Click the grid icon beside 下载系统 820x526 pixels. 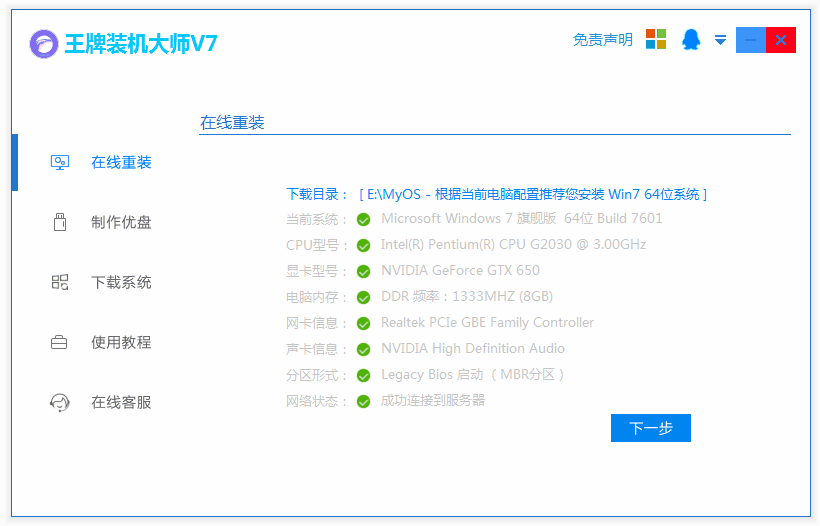click(60, 282)
